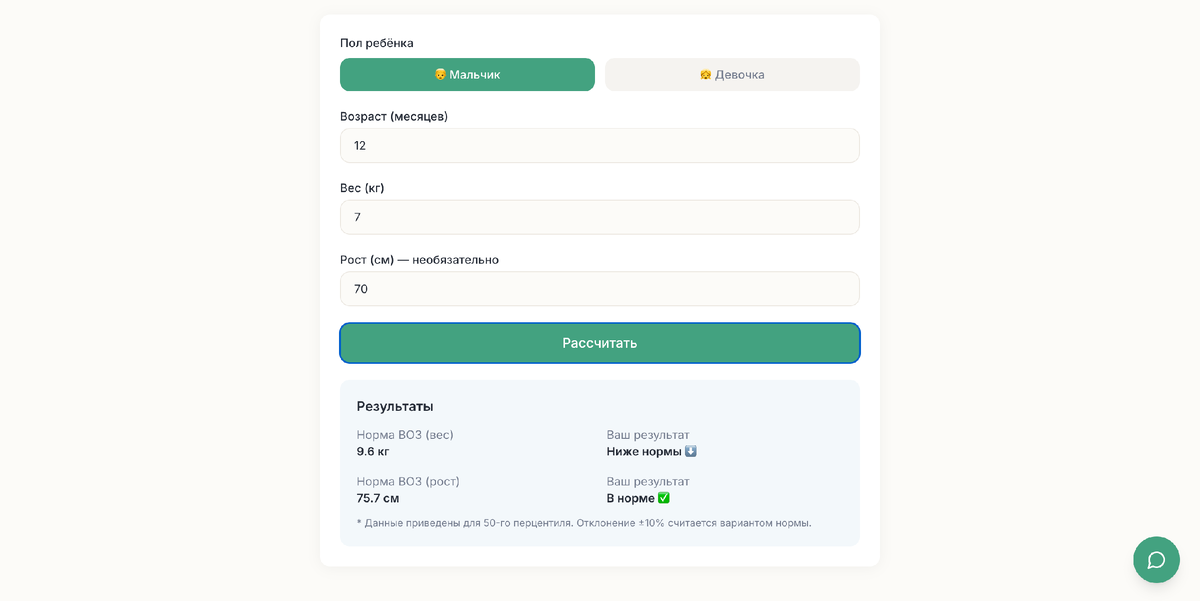This screenshot has height=601, width=1200.
Task: Click the boy emoji on Мальчик button
Action: pyautogui.click(x=440, y=75)
